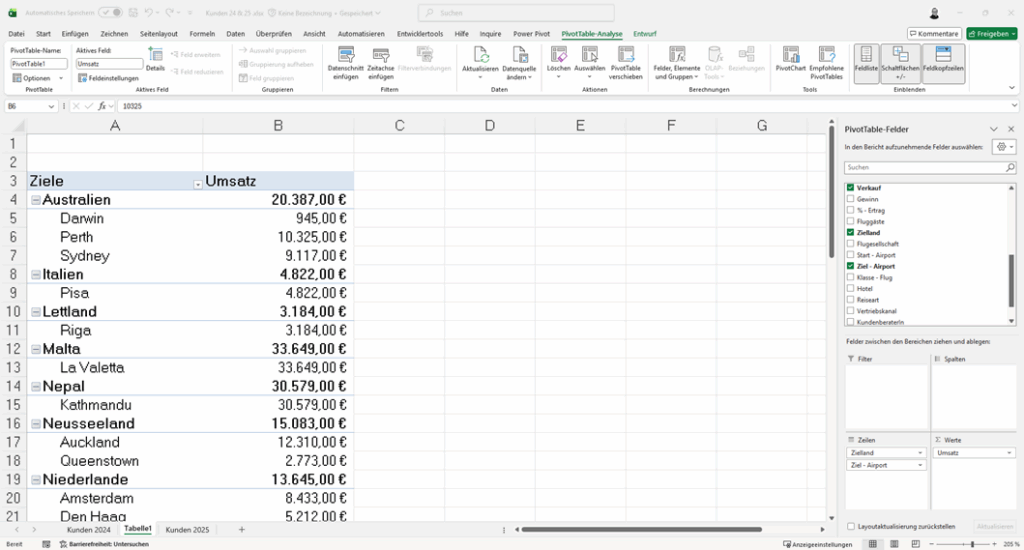The image size is (1024, 550).
Task: Open Feldeinstellungen for active field
Action: 108,78
